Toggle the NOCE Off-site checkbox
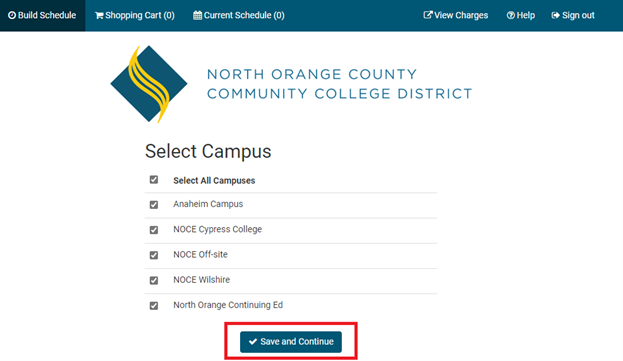Screen dimensions: 623x361 154,255
